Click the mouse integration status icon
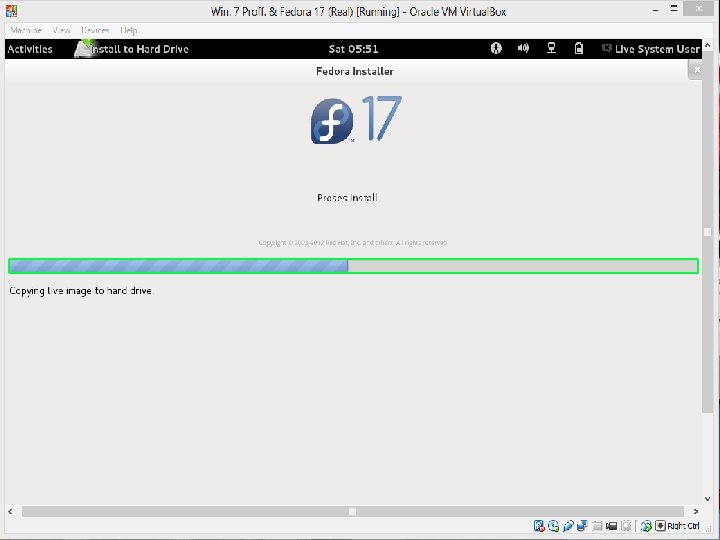This screenshot has height=540, width=720. [x=646, y=526]
